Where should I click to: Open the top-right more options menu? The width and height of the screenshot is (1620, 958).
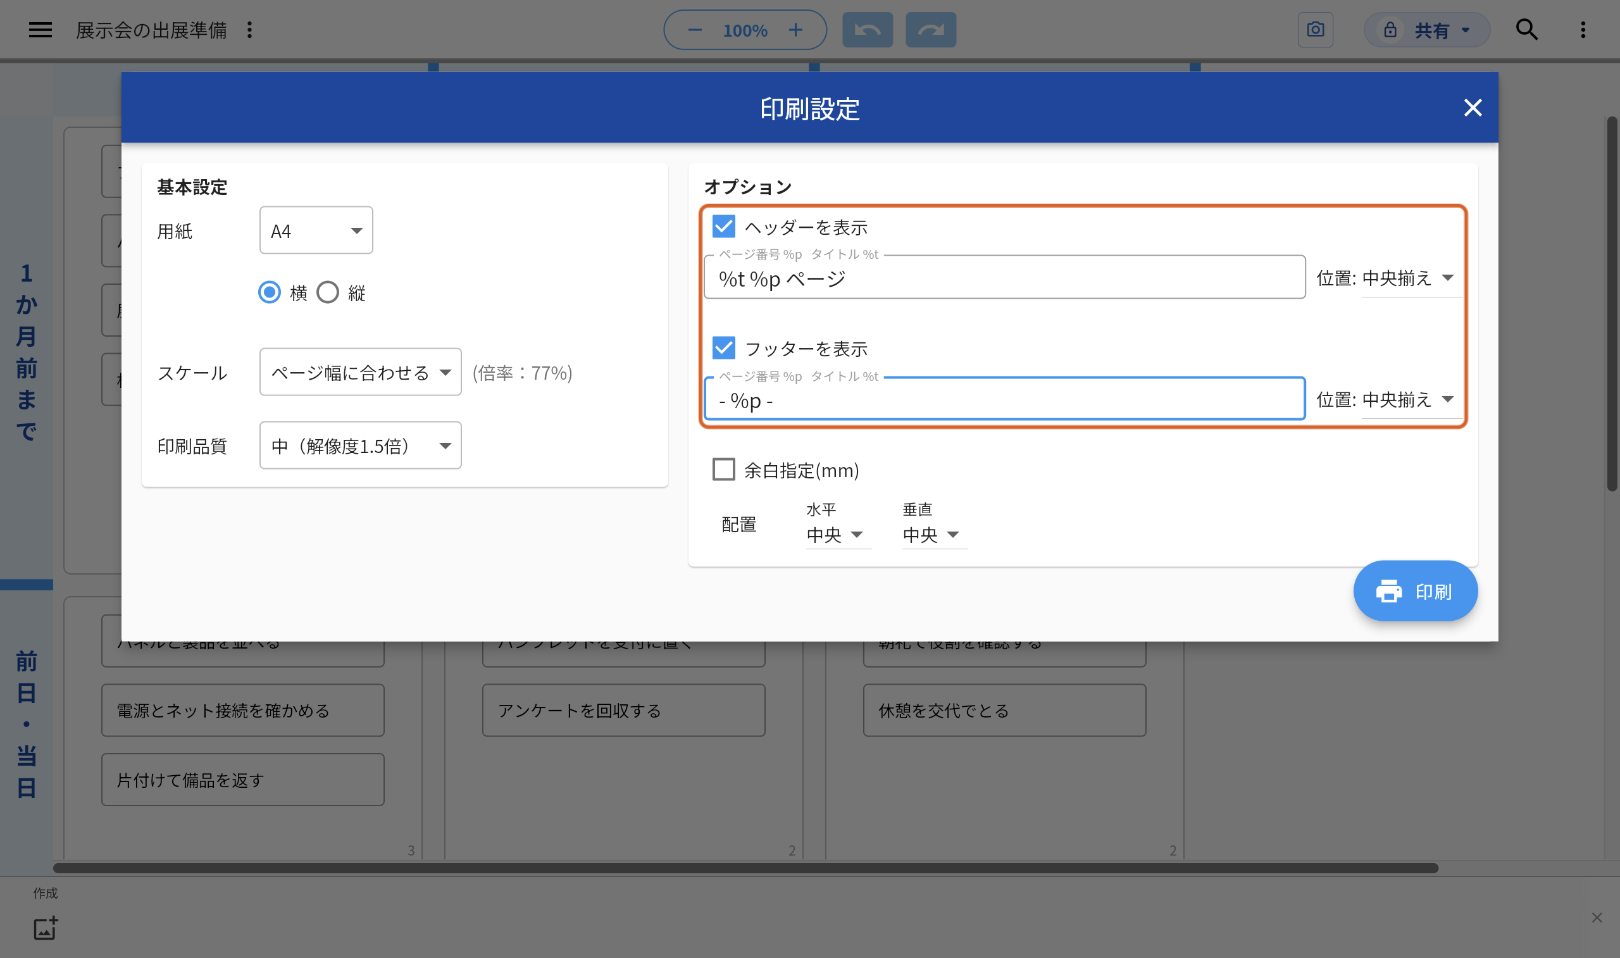pos(1583,30)
